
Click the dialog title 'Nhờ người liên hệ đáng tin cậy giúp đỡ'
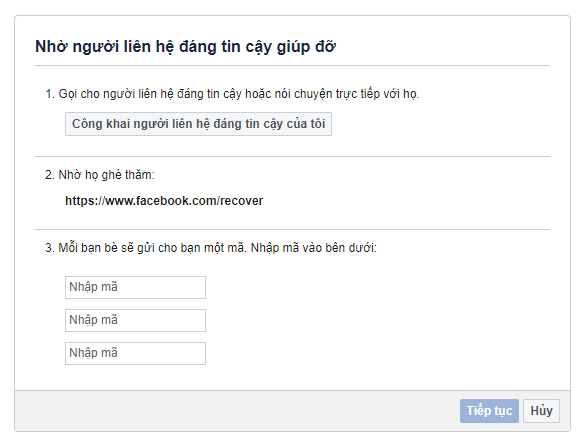pyautogui.click(x=185, y=47)
